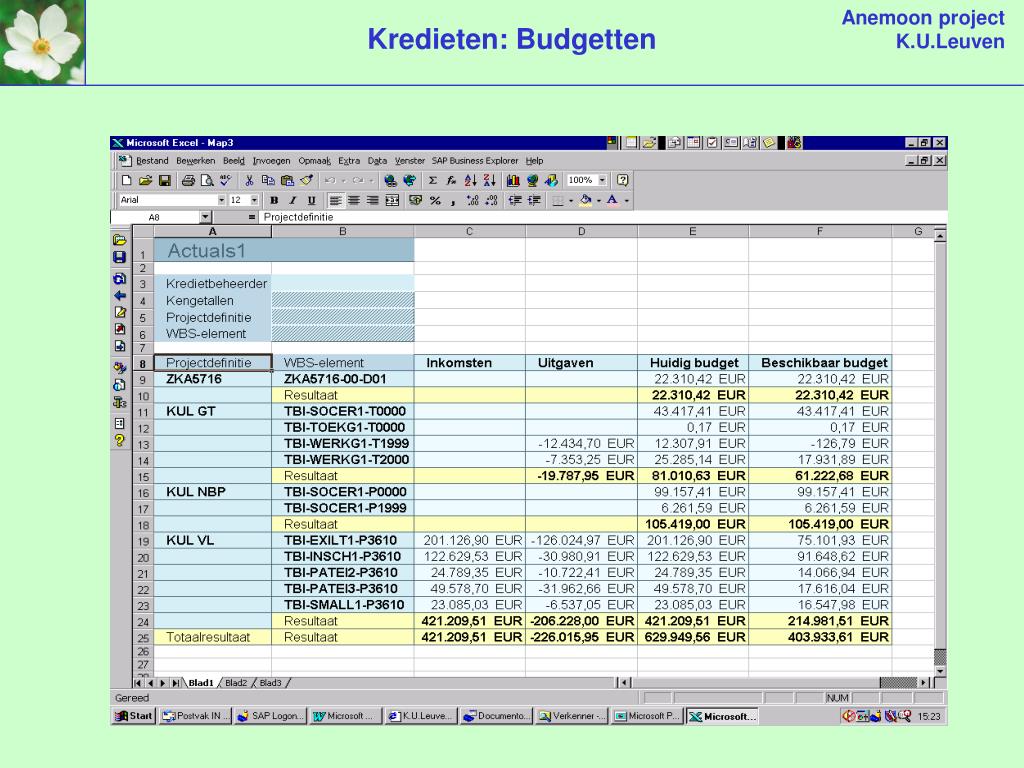This screenshot has width=1024, height=768.
Task: Click the Fill Color paint bucket
Action: click(x=586, y=200)
